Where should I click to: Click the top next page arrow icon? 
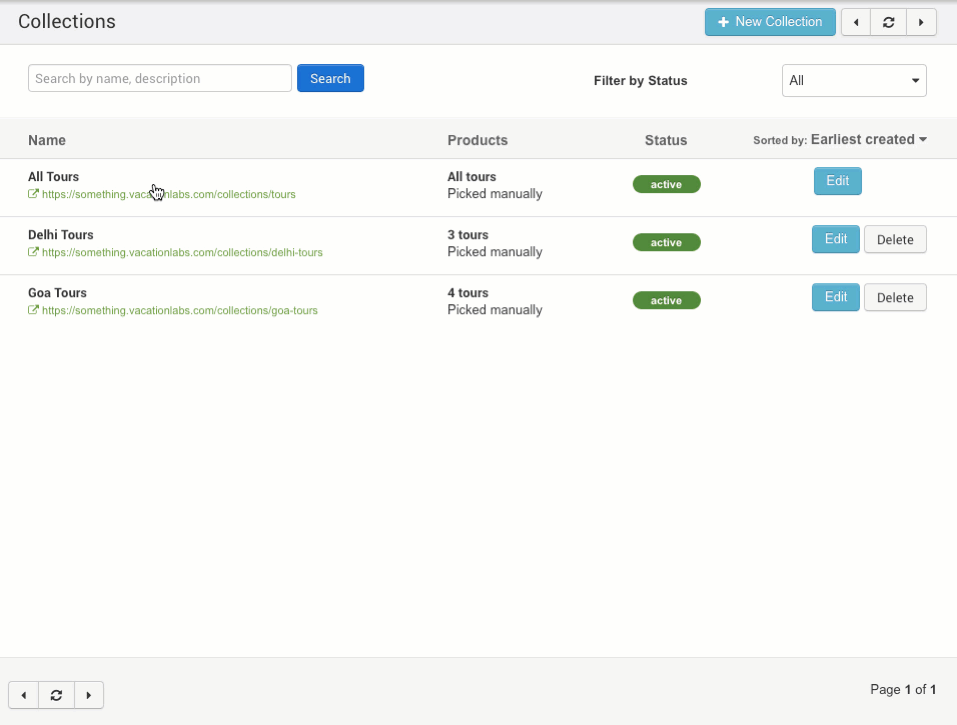pyautogui.click(x=920, y=22)
